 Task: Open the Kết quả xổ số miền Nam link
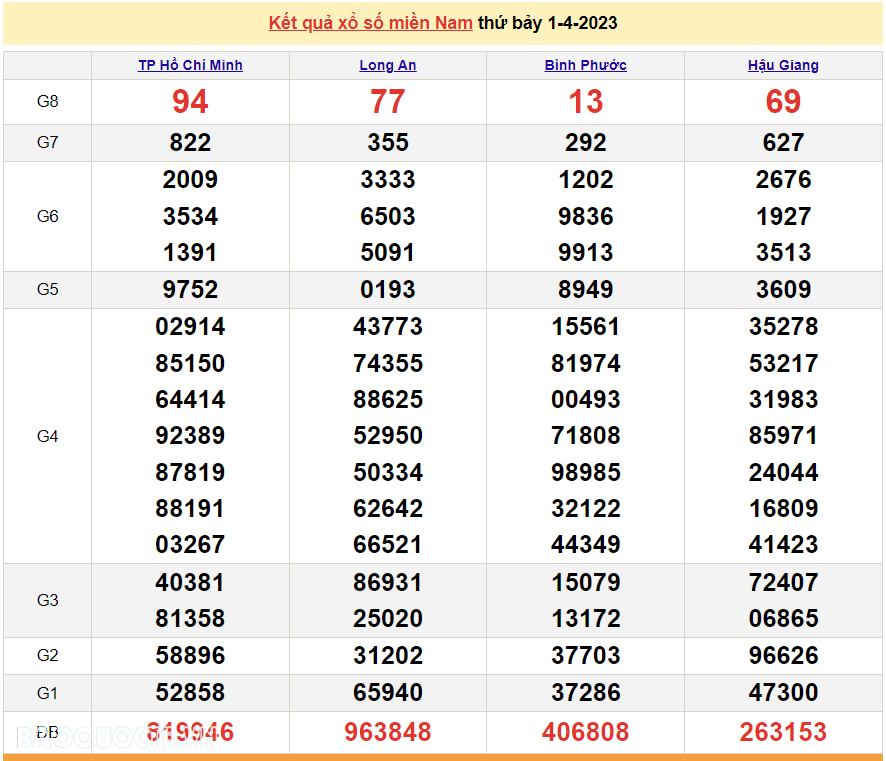370,23
